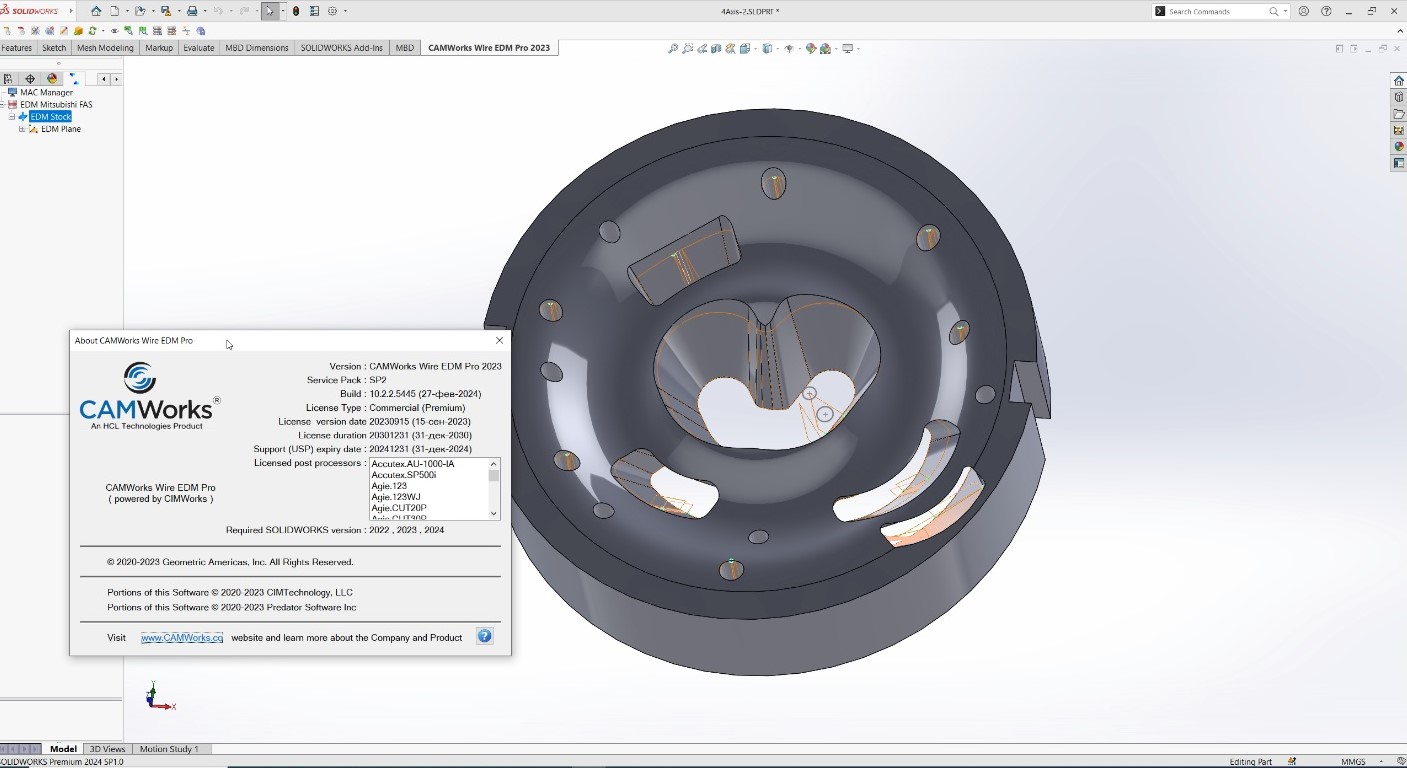Open the dropdown arrow next to New
Image resolution: width=1407 pixels, height=768 pixels.
127,11
